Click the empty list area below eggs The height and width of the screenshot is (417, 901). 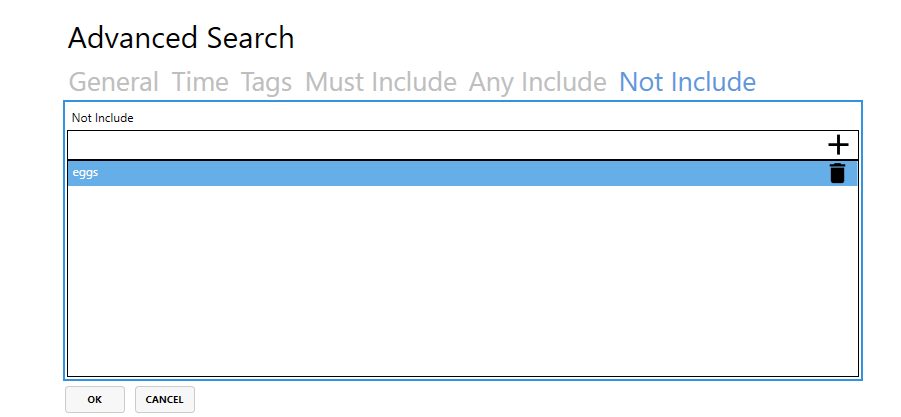(x=463, y=280)
